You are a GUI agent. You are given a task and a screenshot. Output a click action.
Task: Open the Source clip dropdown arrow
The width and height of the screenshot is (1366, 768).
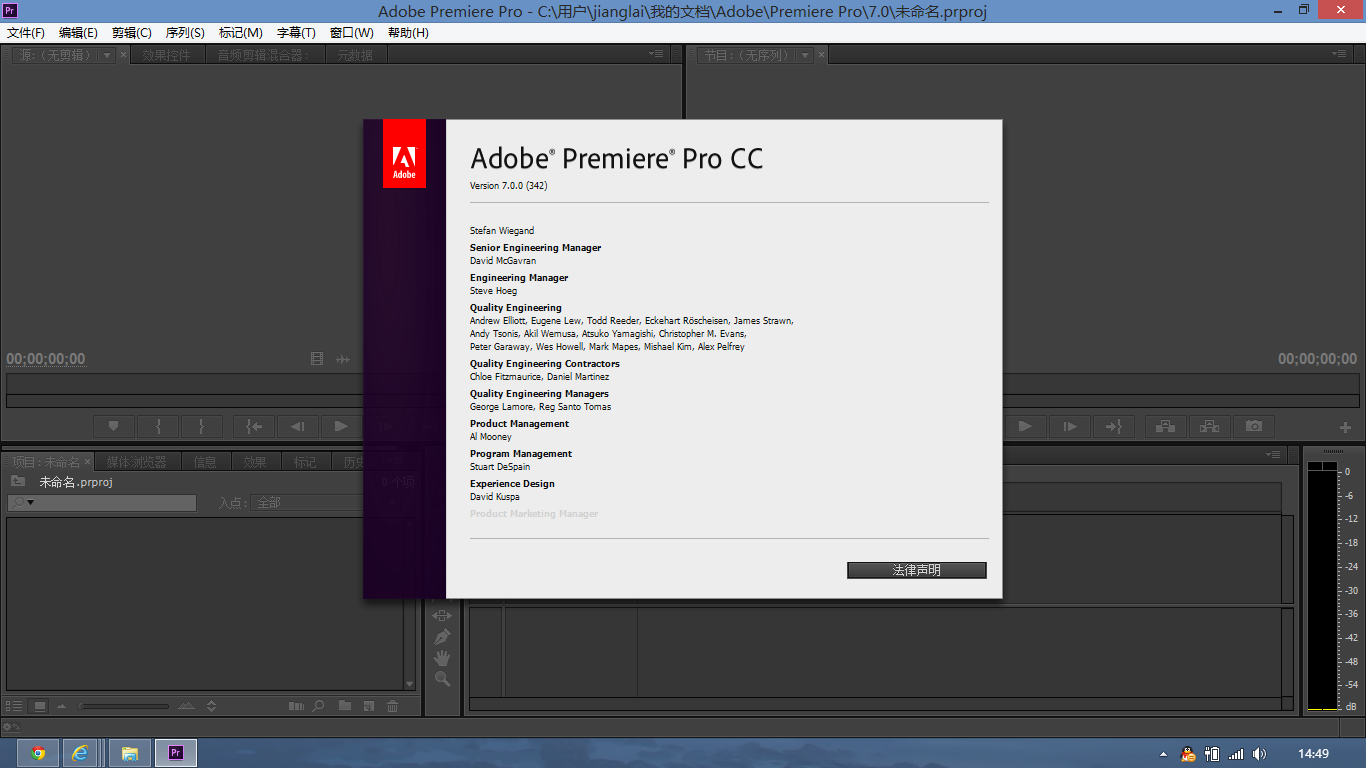point(107,55)
